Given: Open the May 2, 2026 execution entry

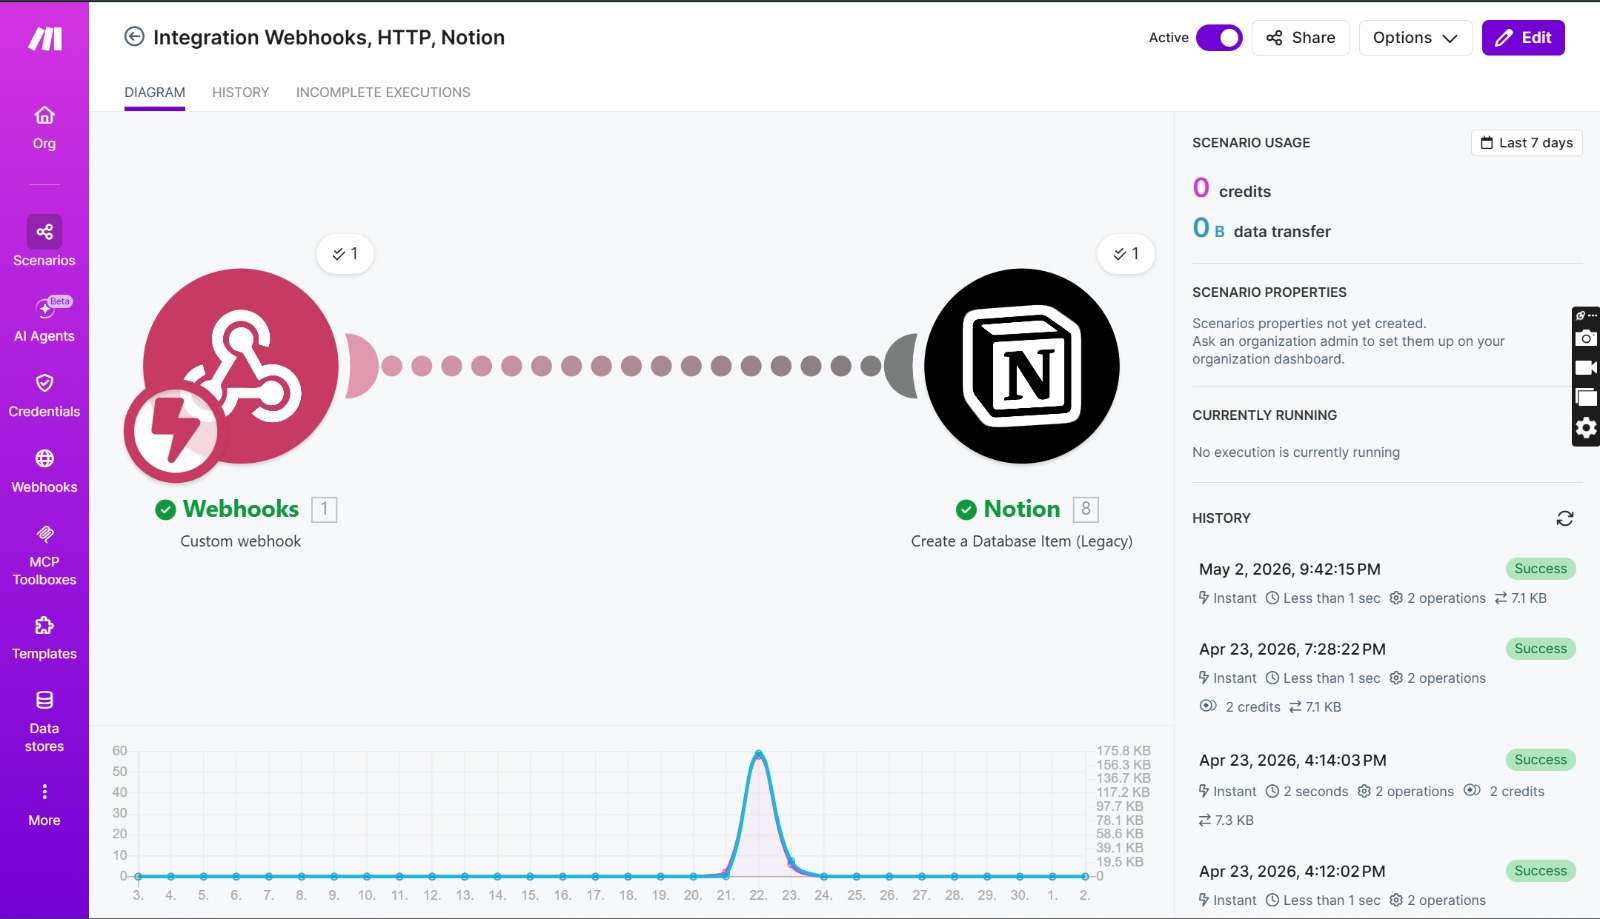Looking at the screenshot, I should 1387,583.
